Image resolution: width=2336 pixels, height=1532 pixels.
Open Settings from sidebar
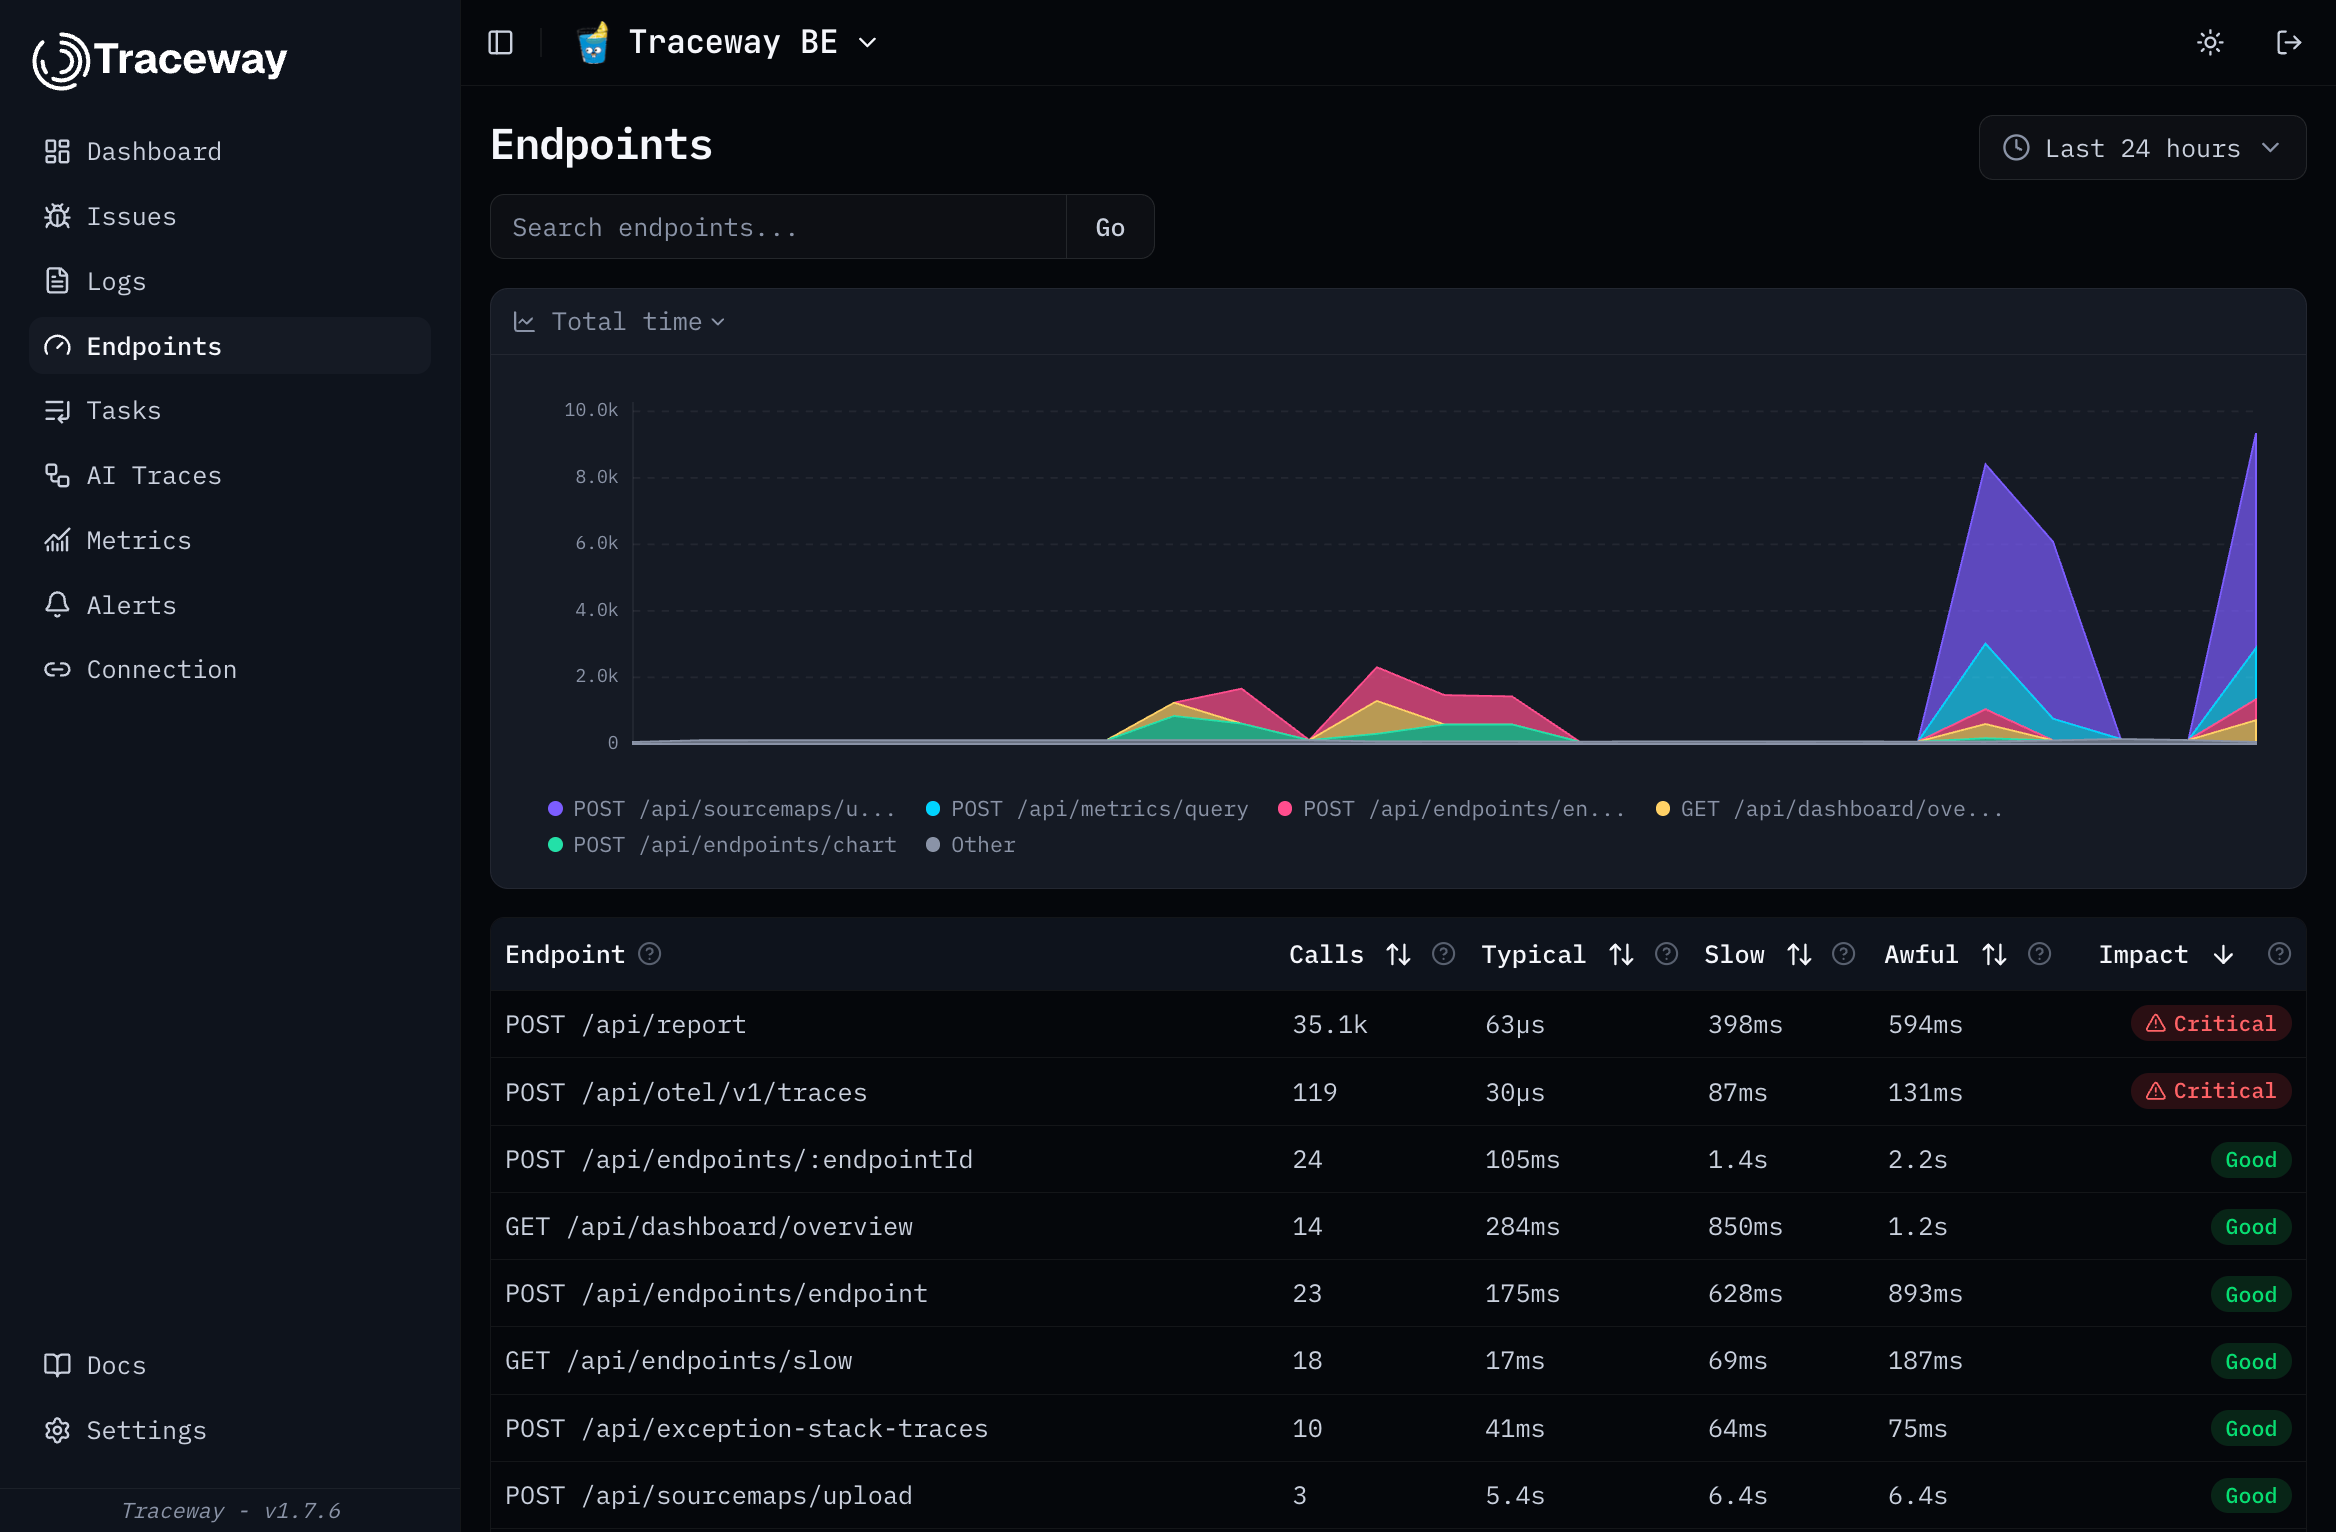230,1430
